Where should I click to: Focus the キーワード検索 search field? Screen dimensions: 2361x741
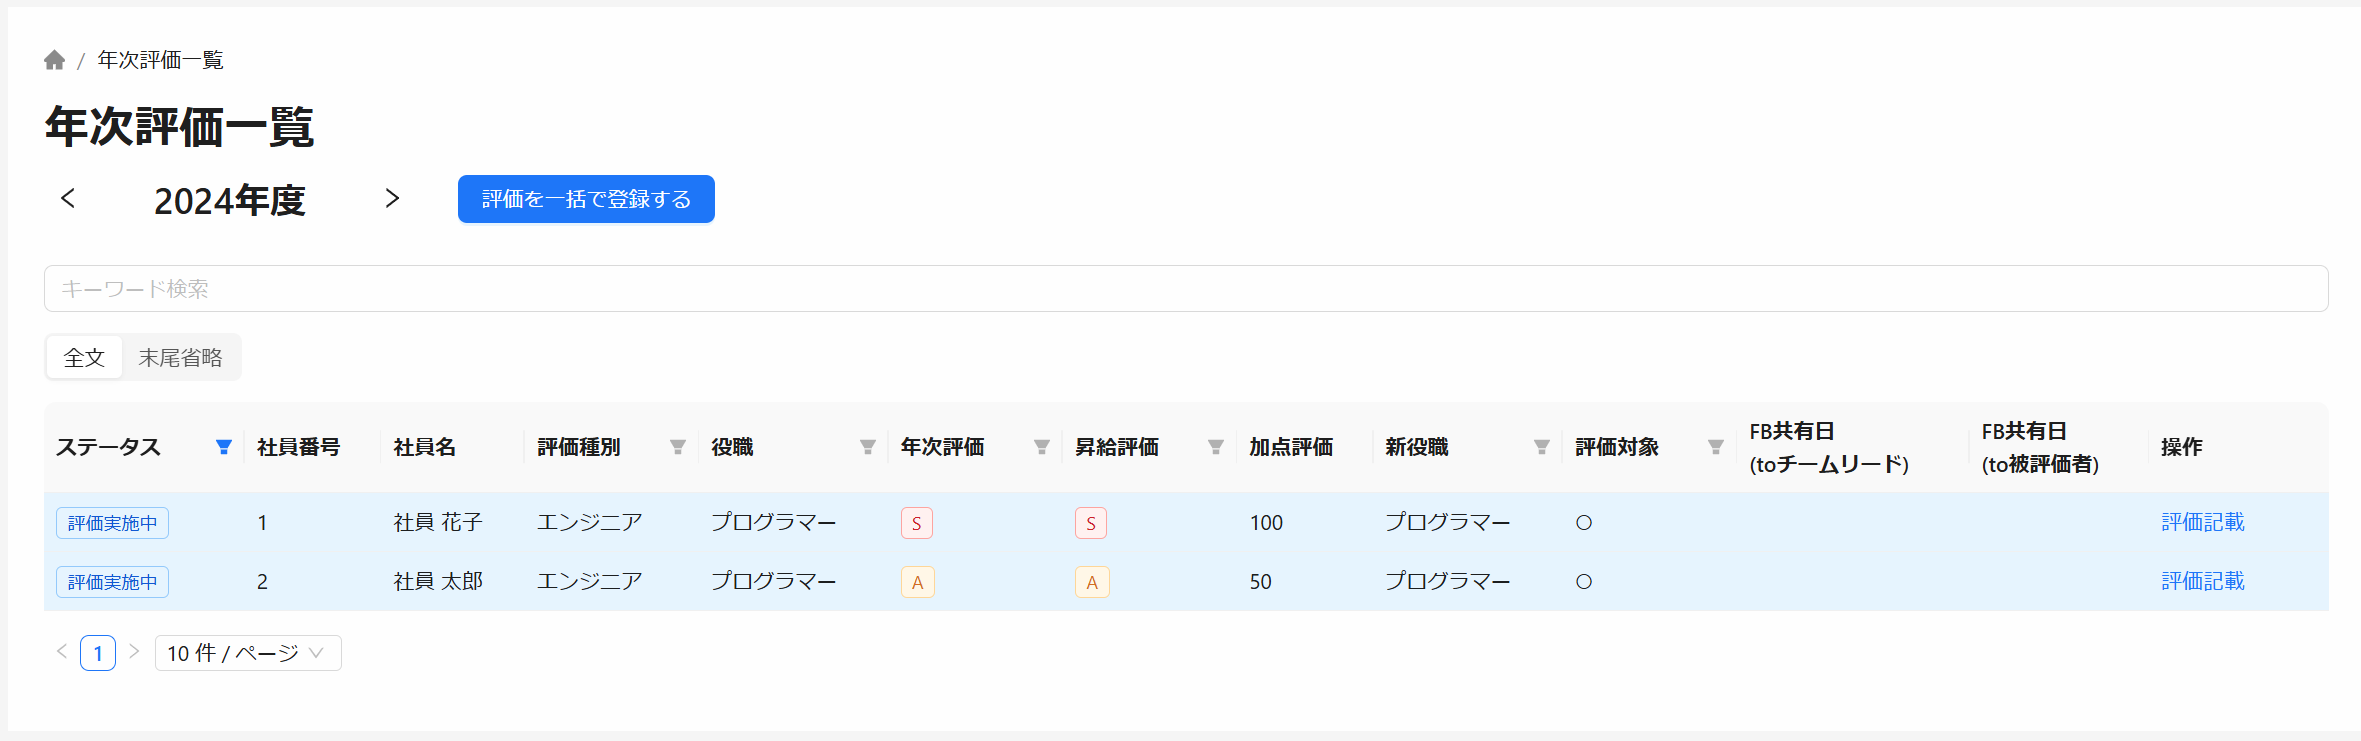(1186, 289)
